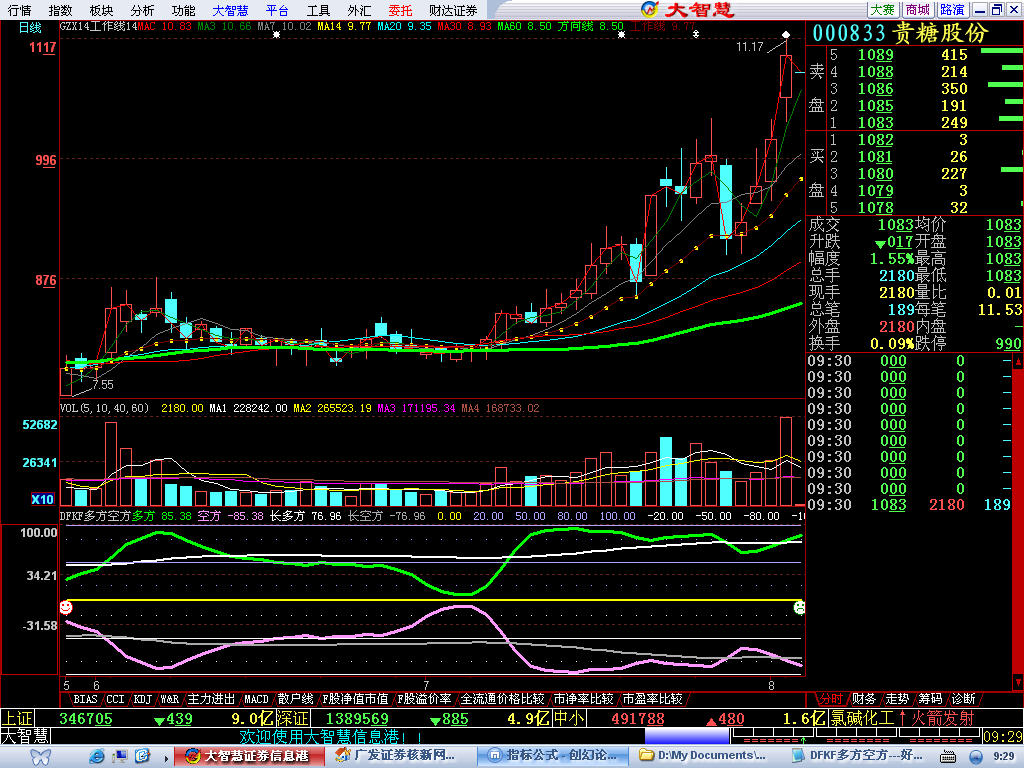Switch to the 主力进出 indicator tab
Viewport: 1024px width, 768px height.
(211, 699)
